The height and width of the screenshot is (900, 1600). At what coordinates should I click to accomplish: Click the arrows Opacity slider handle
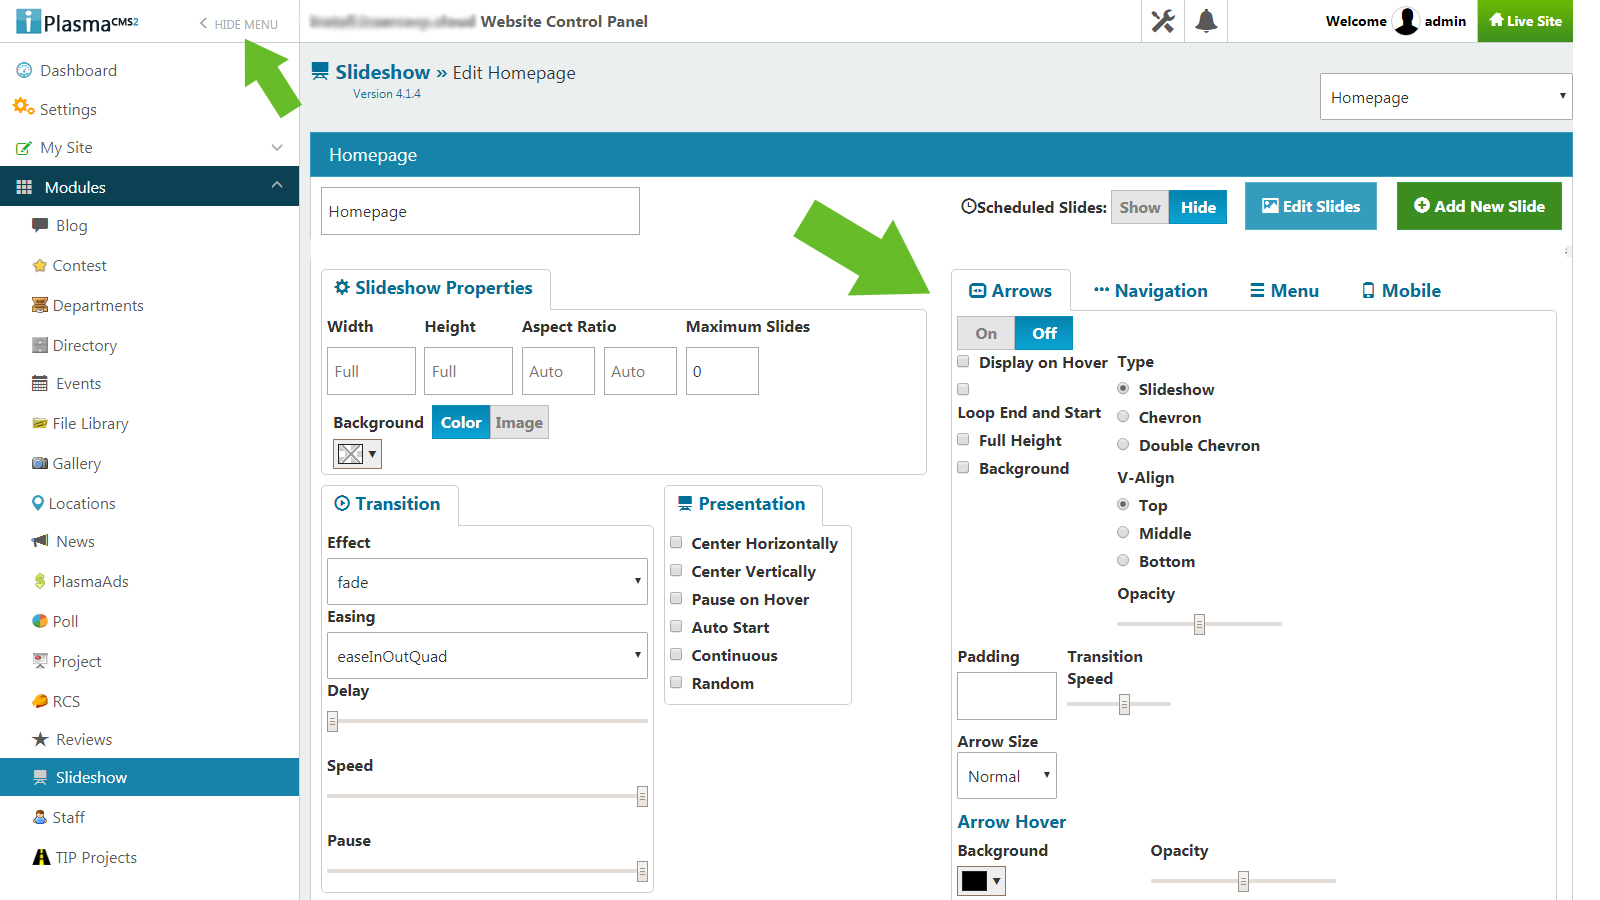coord(1199,624)
